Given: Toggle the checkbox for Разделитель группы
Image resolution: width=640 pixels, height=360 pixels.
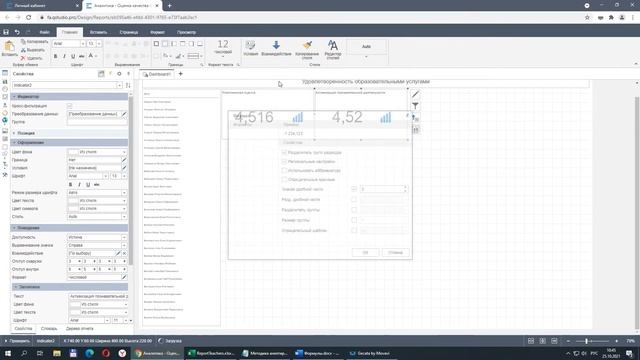Looking at the screenshot, I should point(354,210).
